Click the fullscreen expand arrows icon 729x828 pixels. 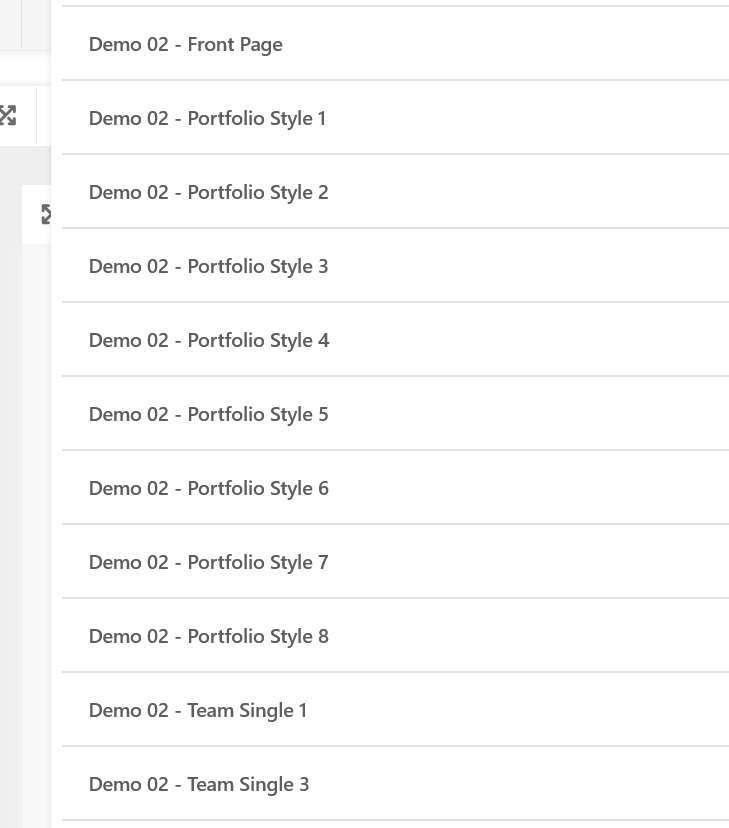(x=9, y=115)
